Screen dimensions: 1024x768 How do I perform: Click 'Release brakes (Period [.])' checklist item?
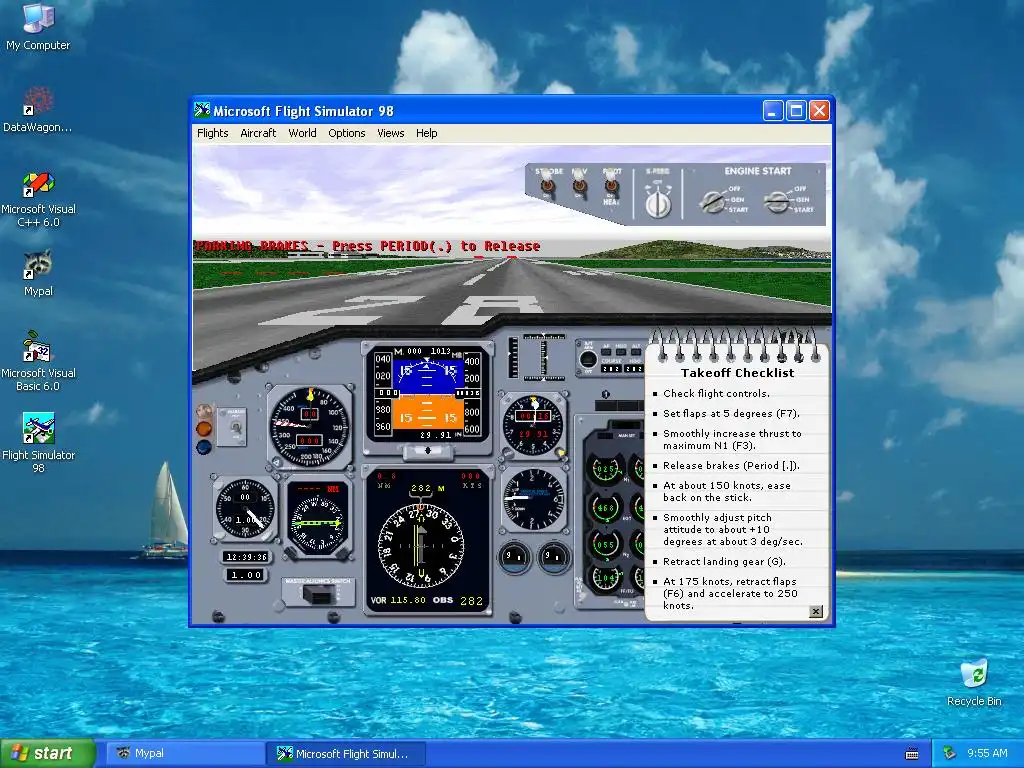tap(731, 466)
